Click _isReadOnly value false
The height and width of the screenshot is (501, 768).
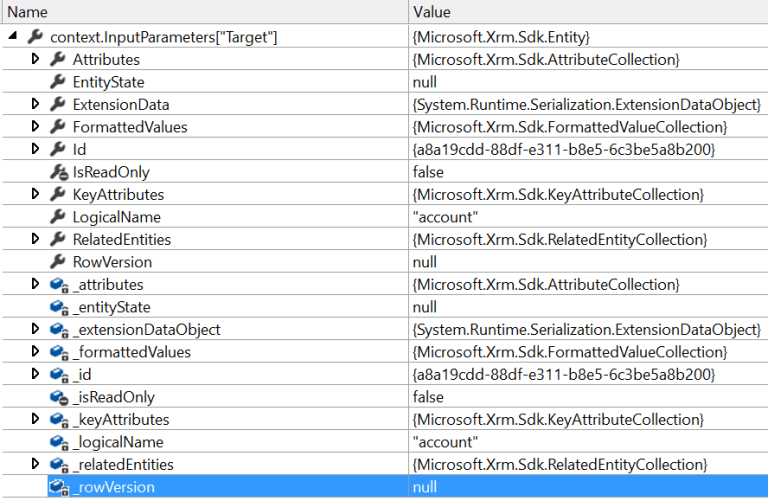(428, 397)
